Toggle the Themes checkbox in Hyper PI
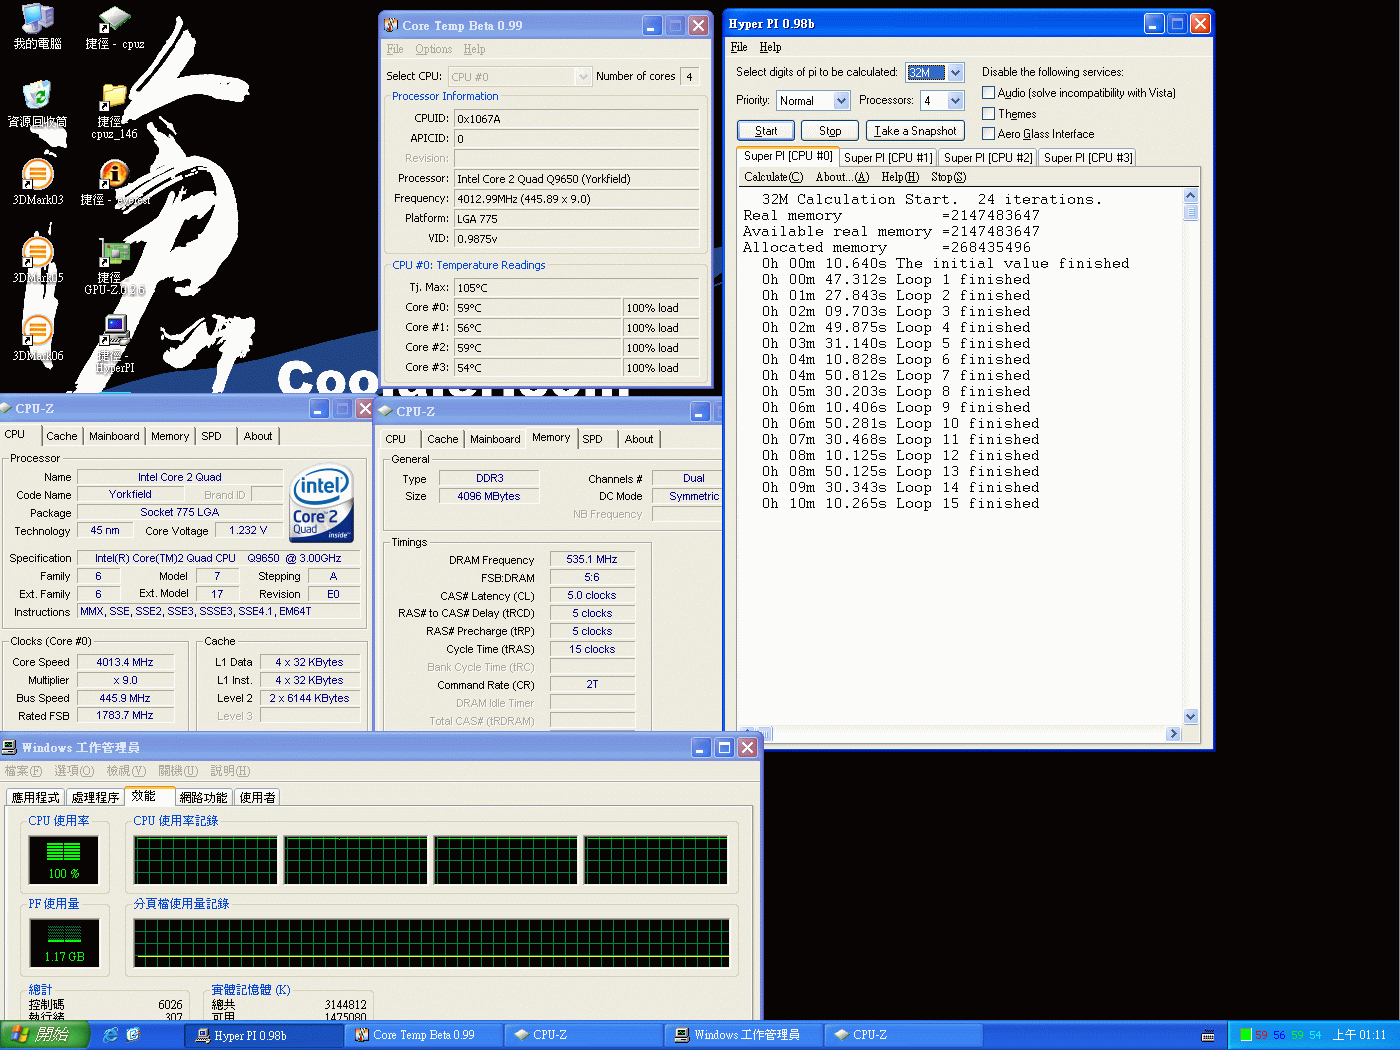The width and height of the screenshot is (1400, 1050). click(988, 114)
